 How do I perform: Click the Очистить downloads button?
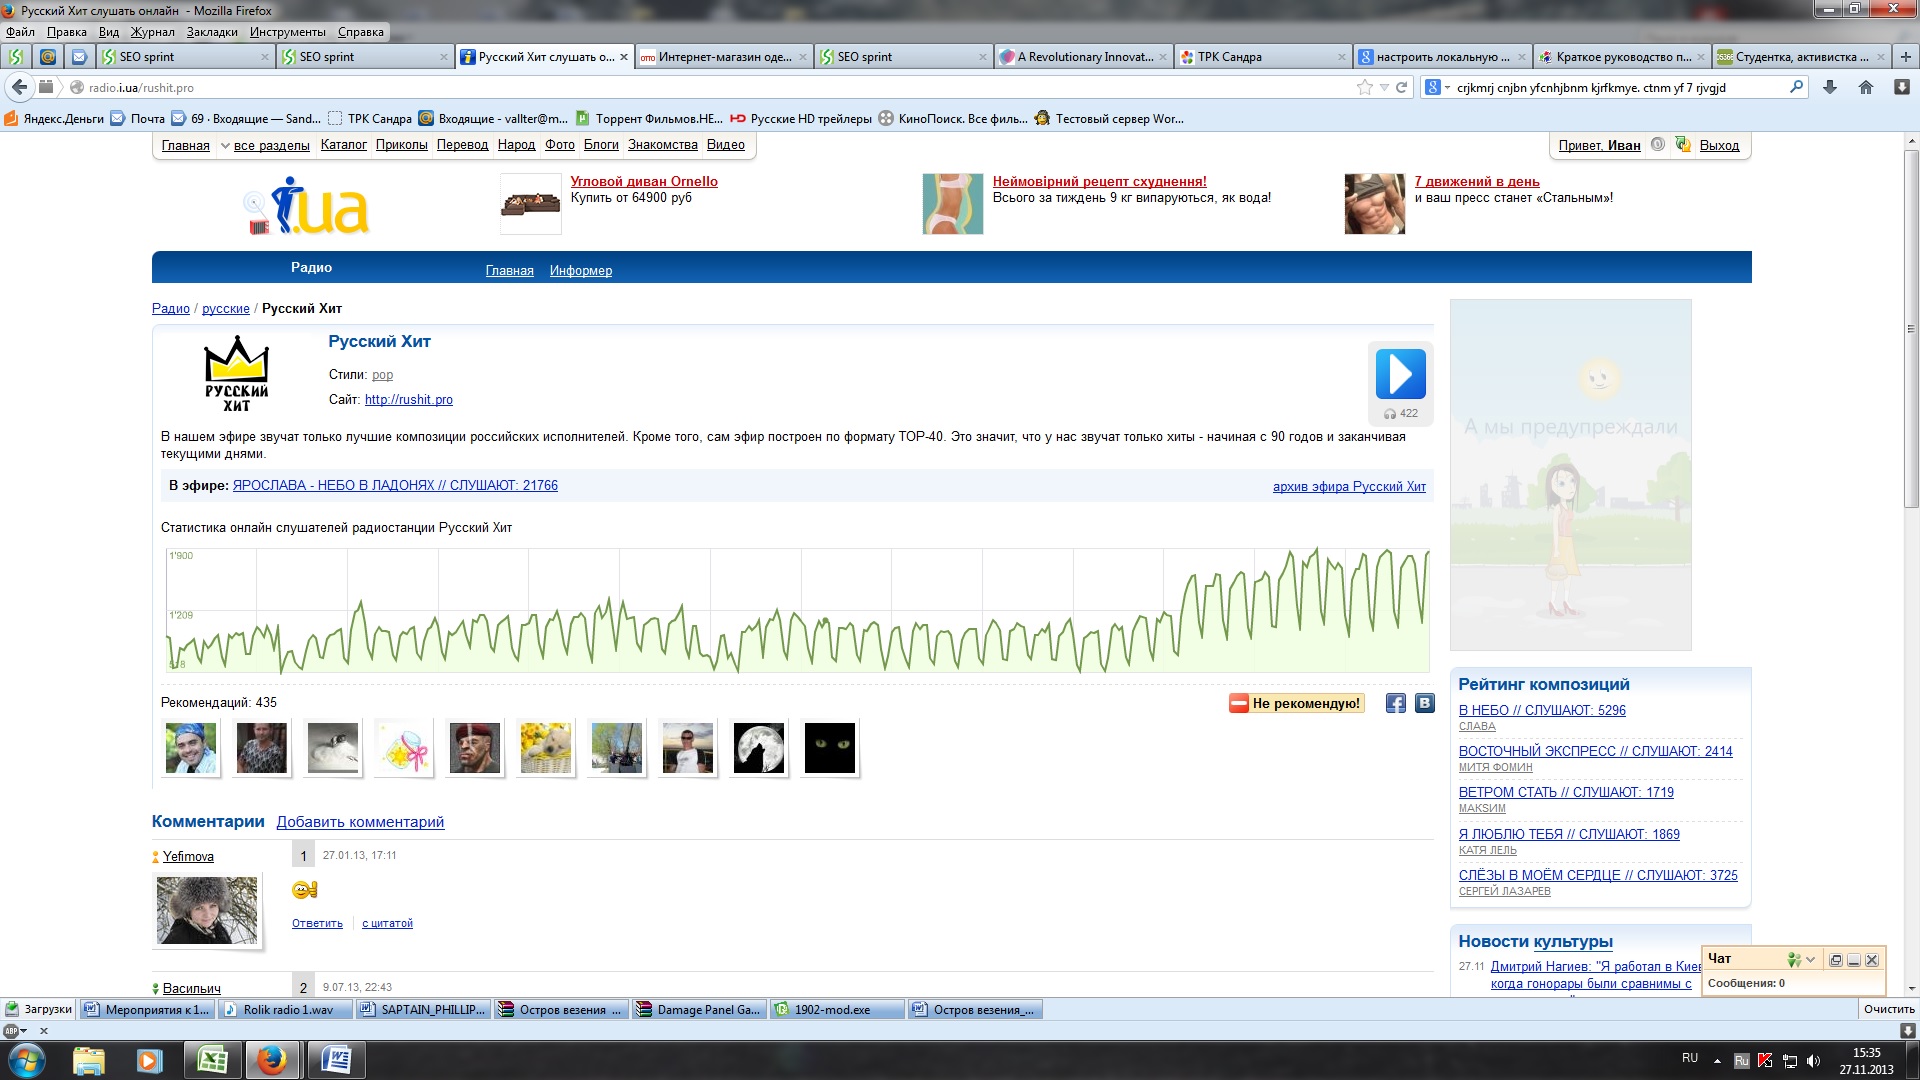pyautogui.click(x=1888, y=1009)
